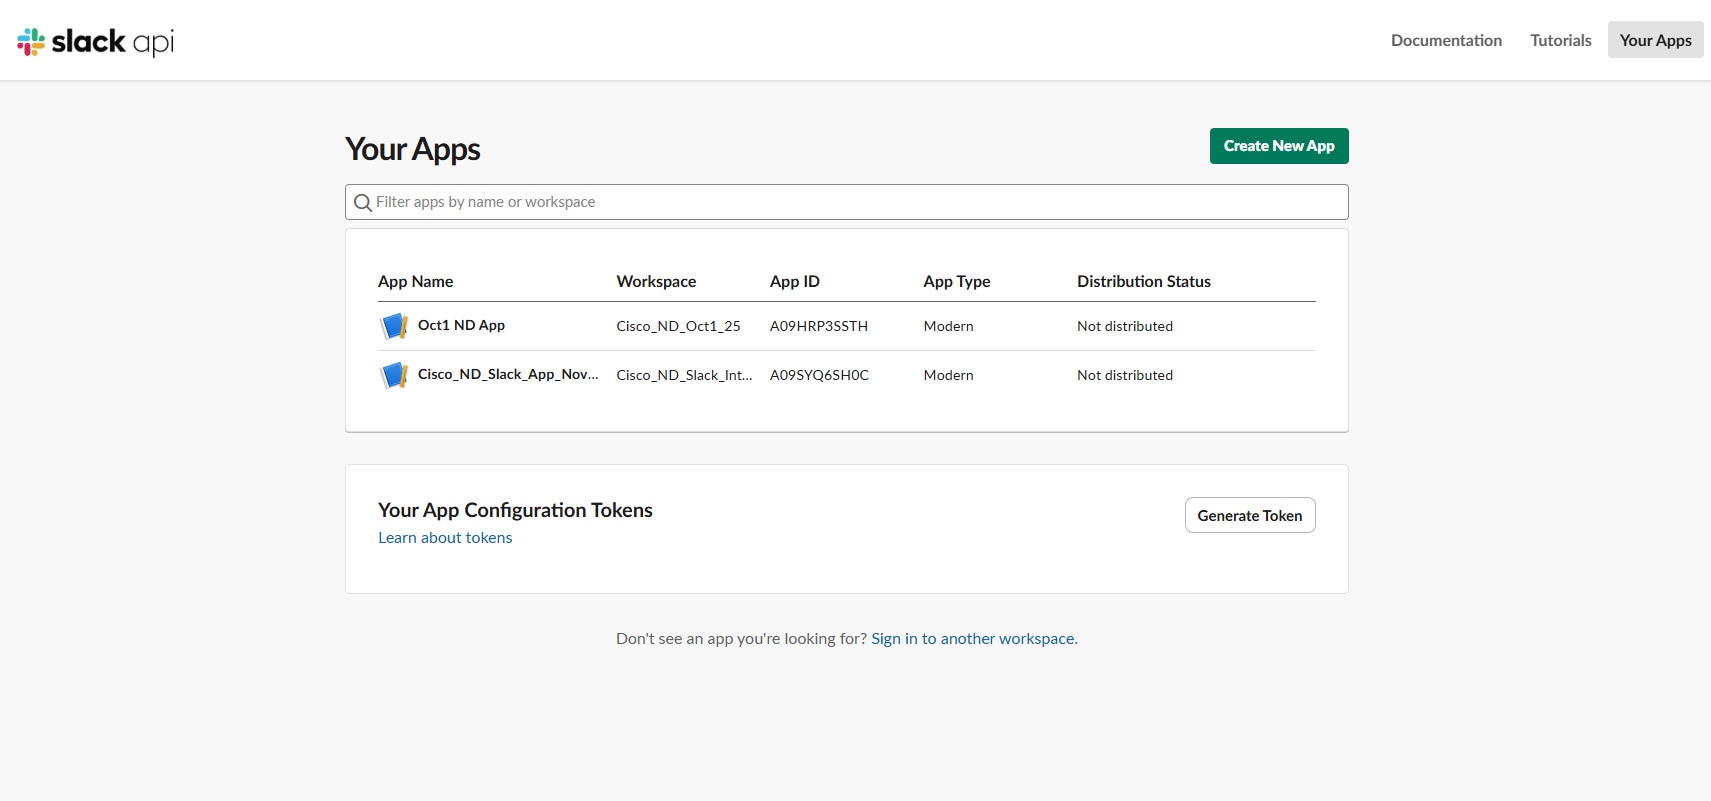The height and width of the screenshot is (801, 1711).
Task: Click workspace Cisco_ND_Oct1_25 cell
Action: point(678,326)
